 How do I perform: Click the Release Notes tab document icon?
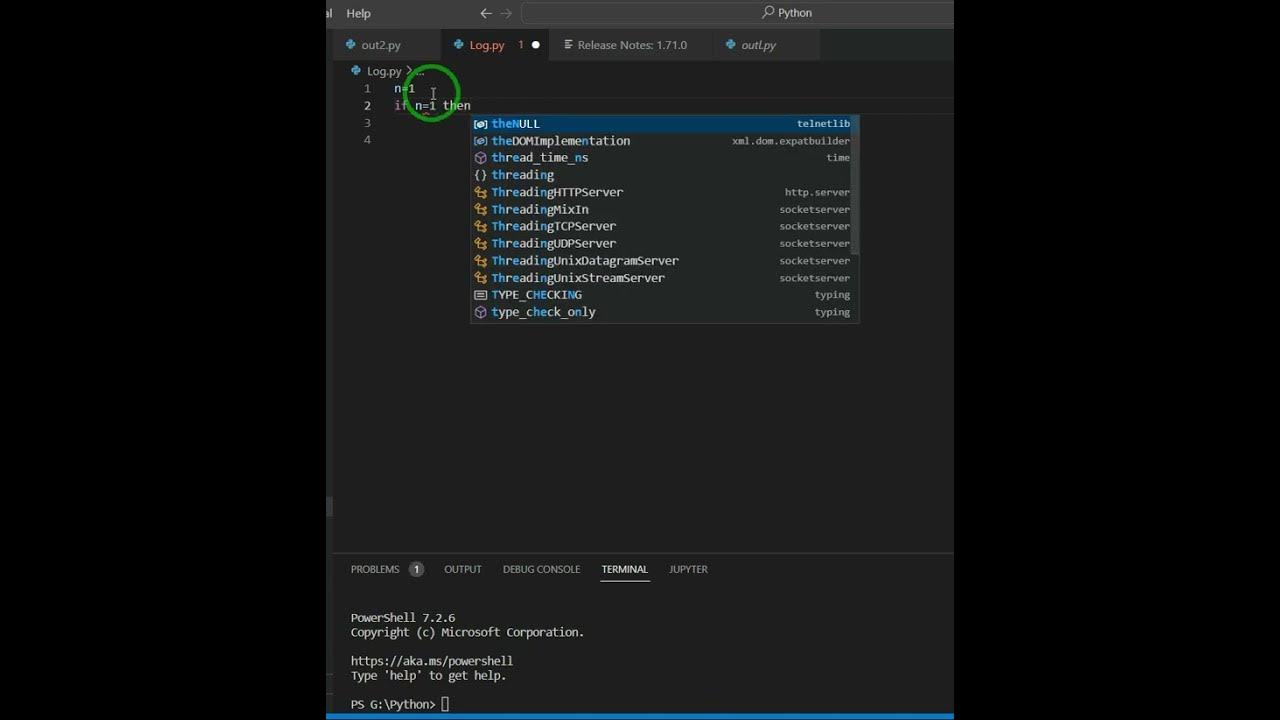point(568,45)
